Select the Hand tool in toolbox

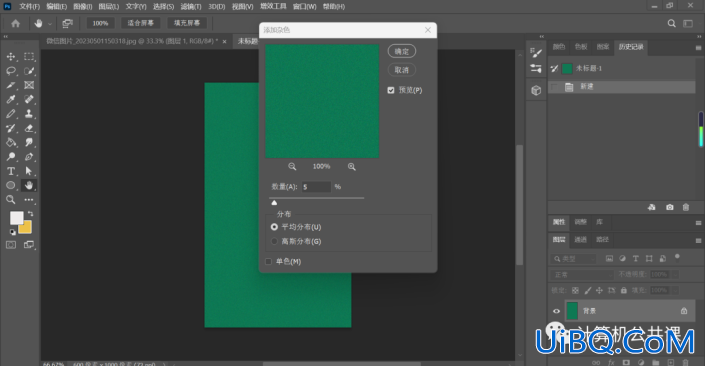(29, 185)
